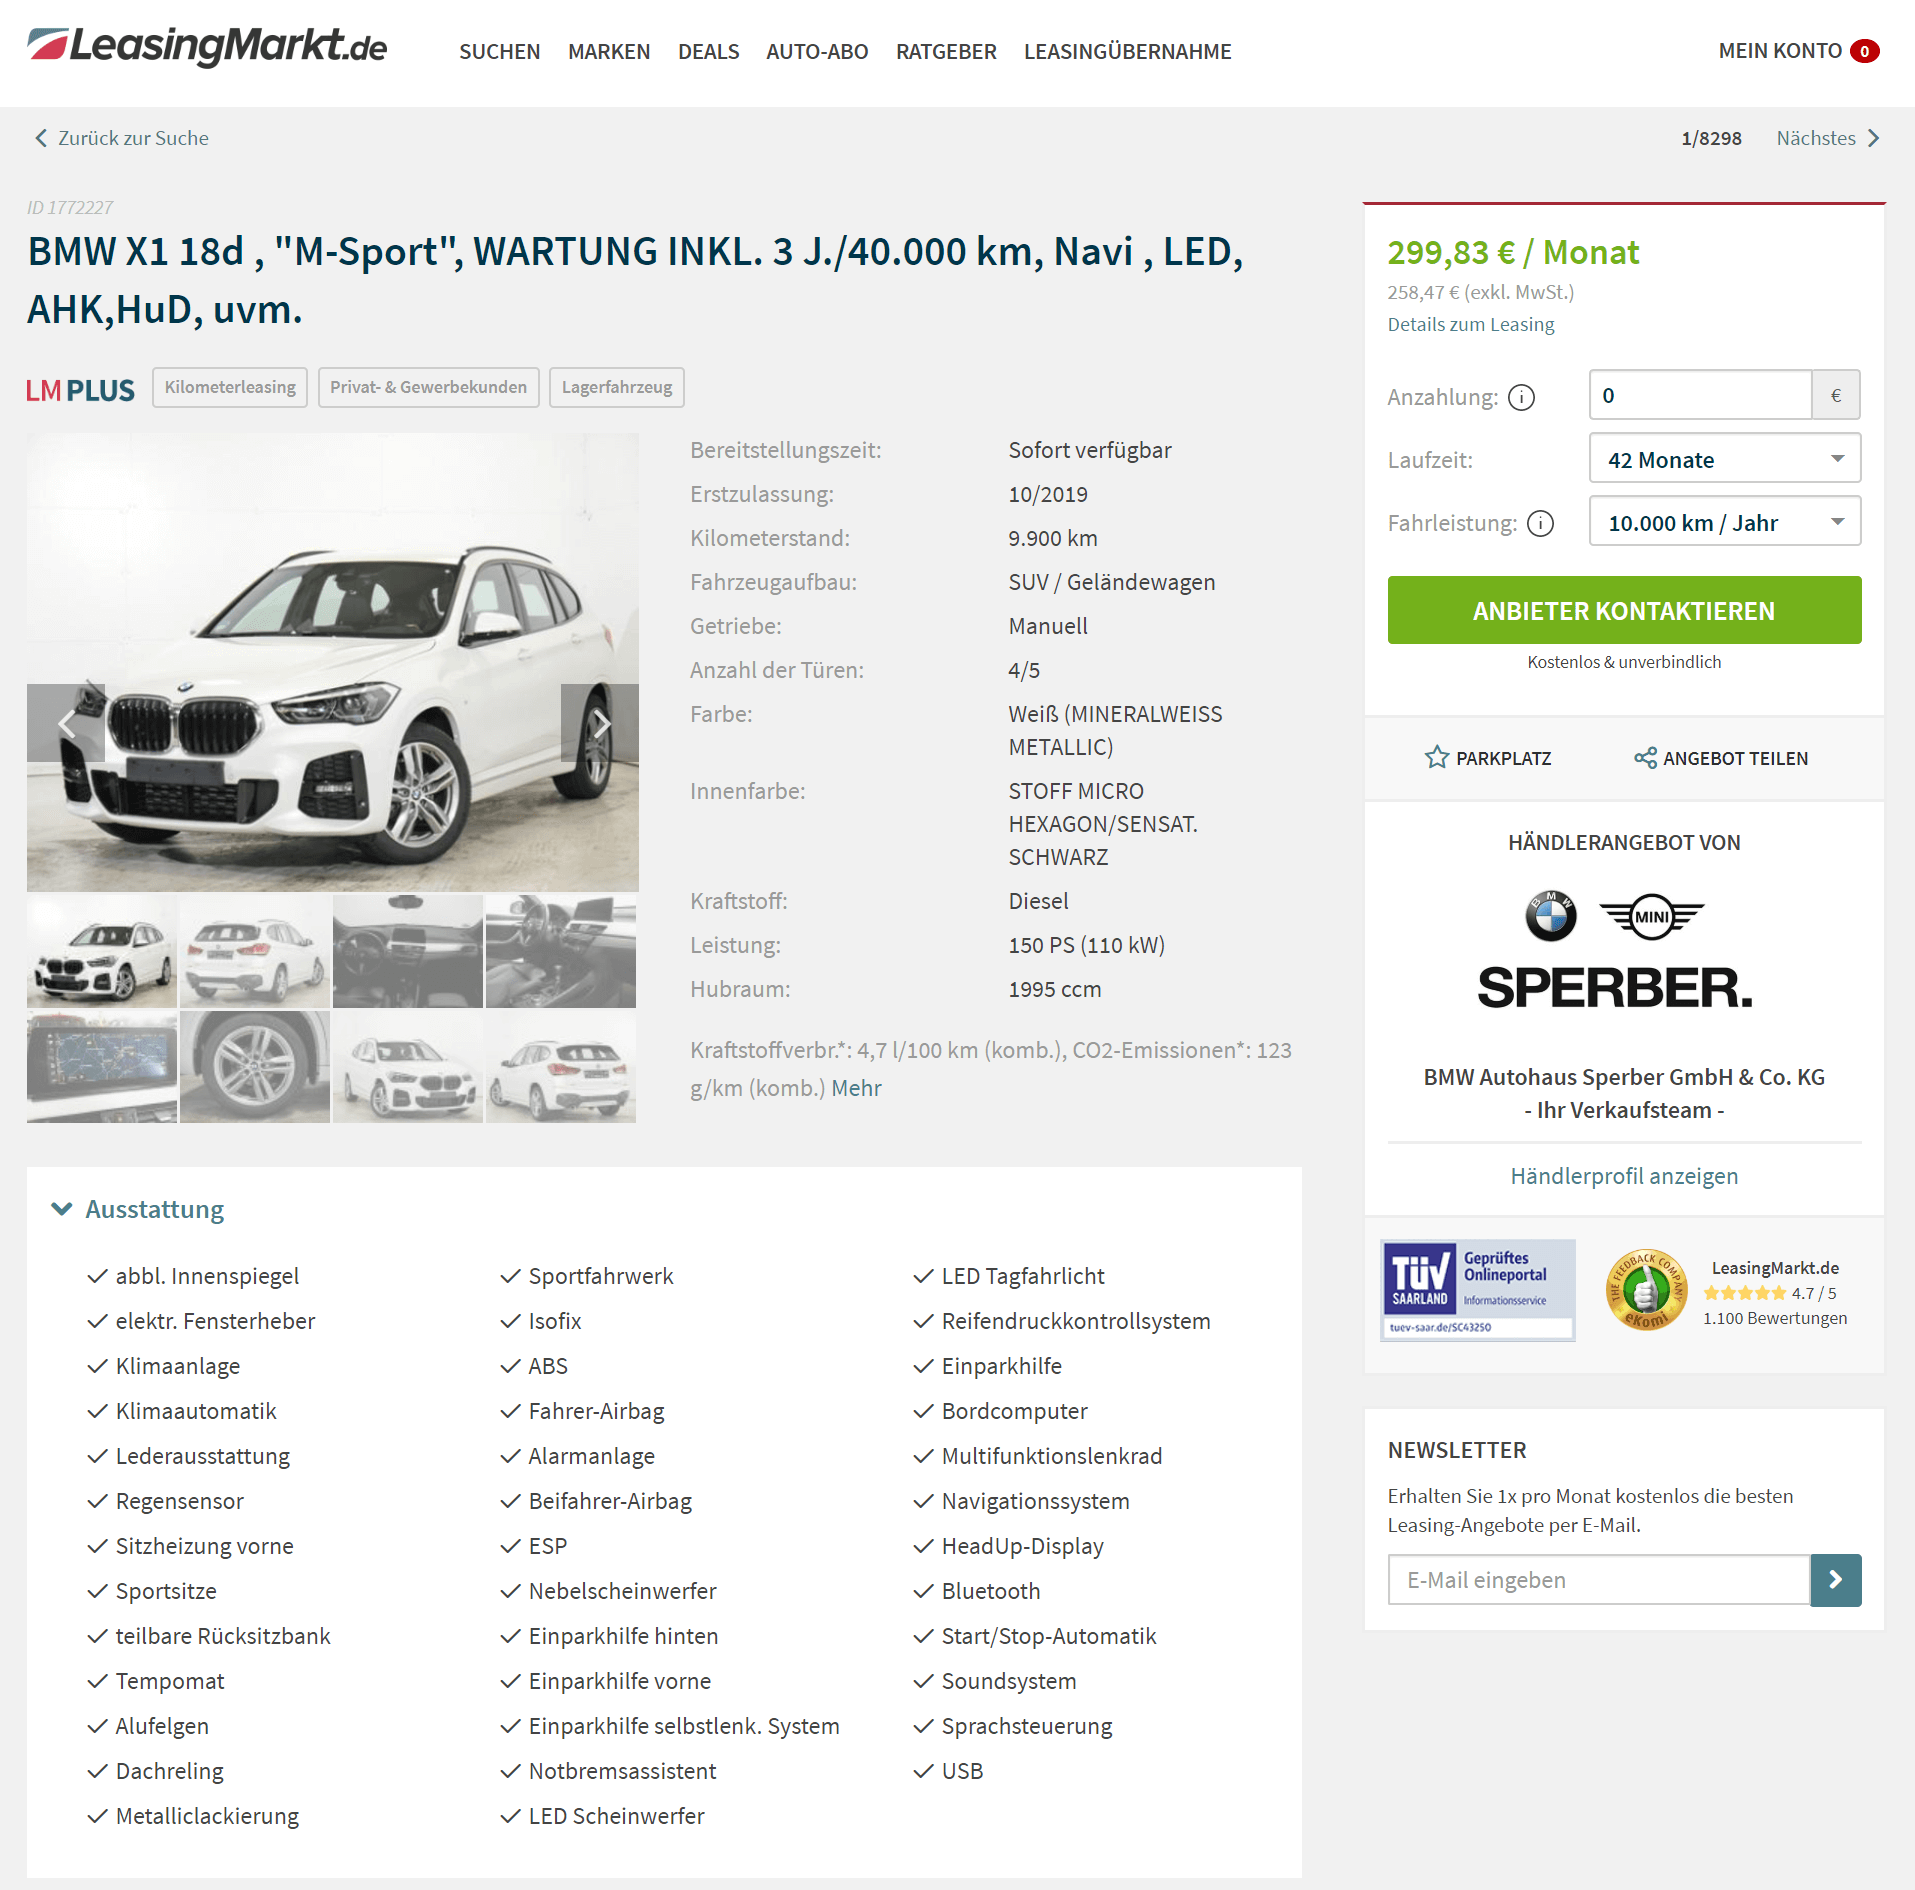Open the SUCHEN menu
The height and width of the screenshot is (1890, 1915).
(x=499, y=51)
